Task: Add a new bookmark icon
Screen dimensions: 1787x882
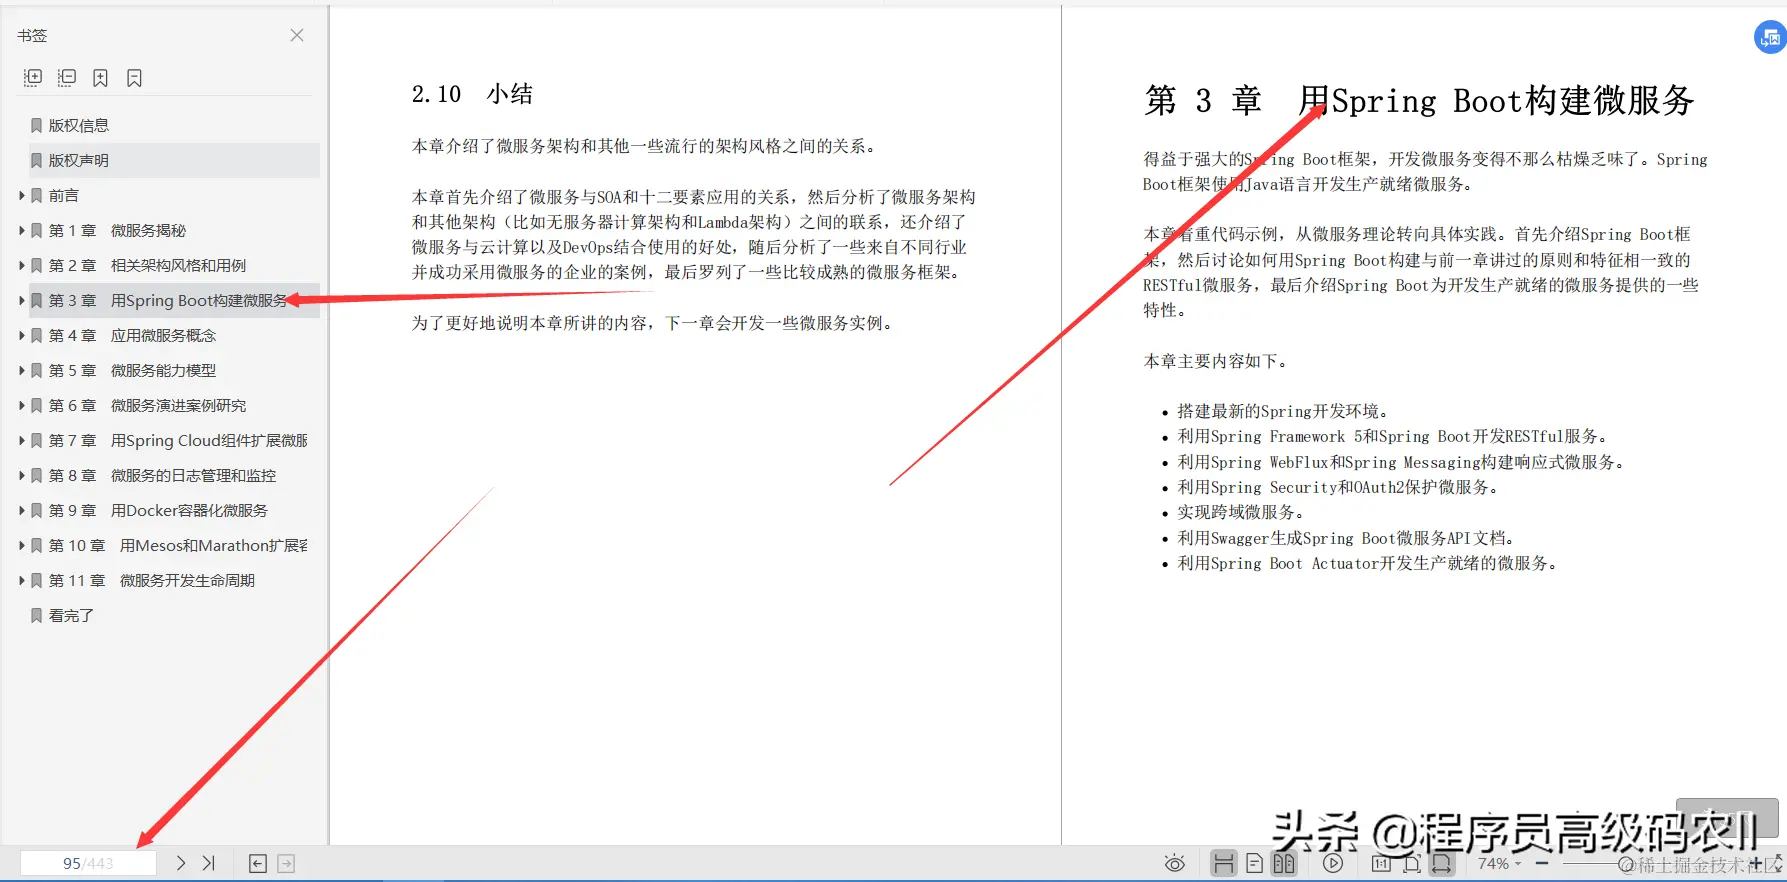Action: coord(100,77)
